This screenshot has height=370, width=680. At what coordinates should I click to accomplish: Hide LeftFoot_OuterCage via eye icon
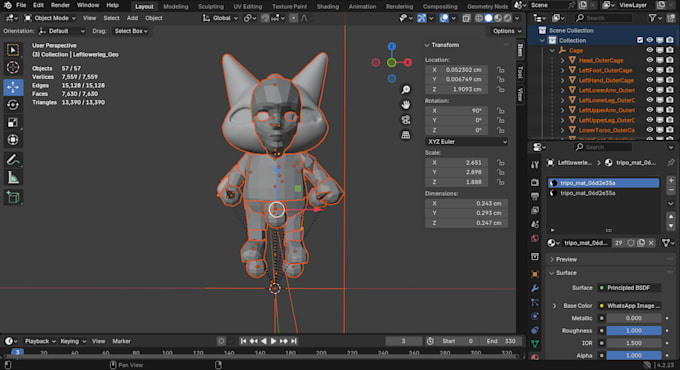650,70
